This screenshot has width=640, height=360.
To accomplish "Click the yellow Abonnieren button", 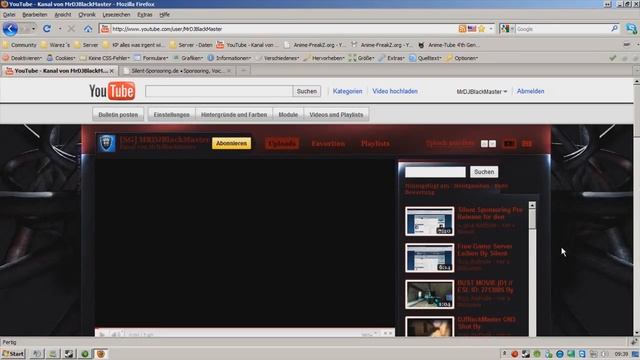I will click(231, 143).
